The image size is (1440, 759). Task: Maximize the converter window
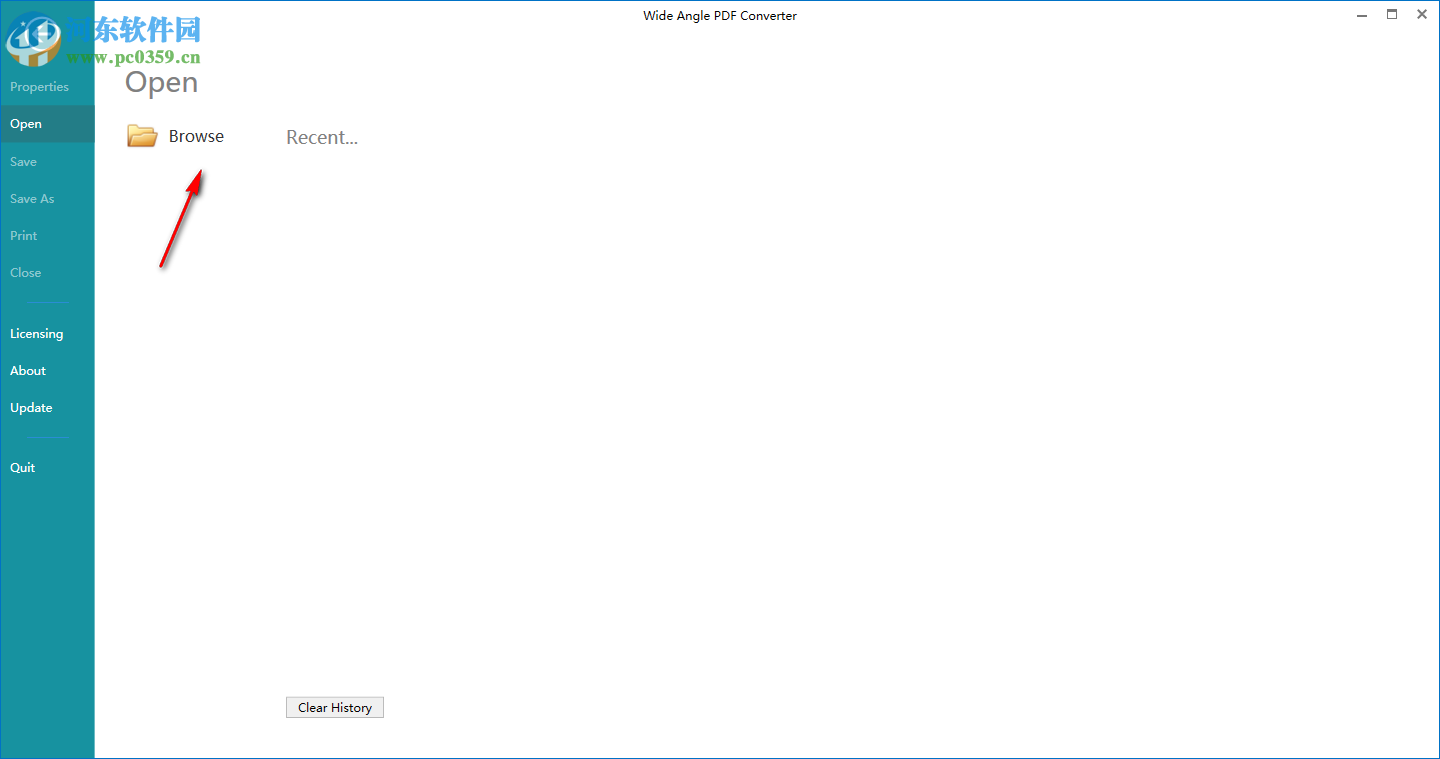[x=1392, y=15]
